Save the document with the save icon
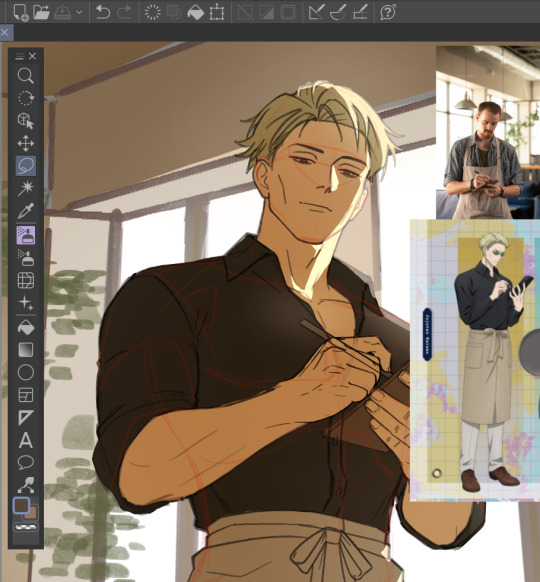Image resolution: width=540 pixels, height=582 pixels. click(62, 12)
